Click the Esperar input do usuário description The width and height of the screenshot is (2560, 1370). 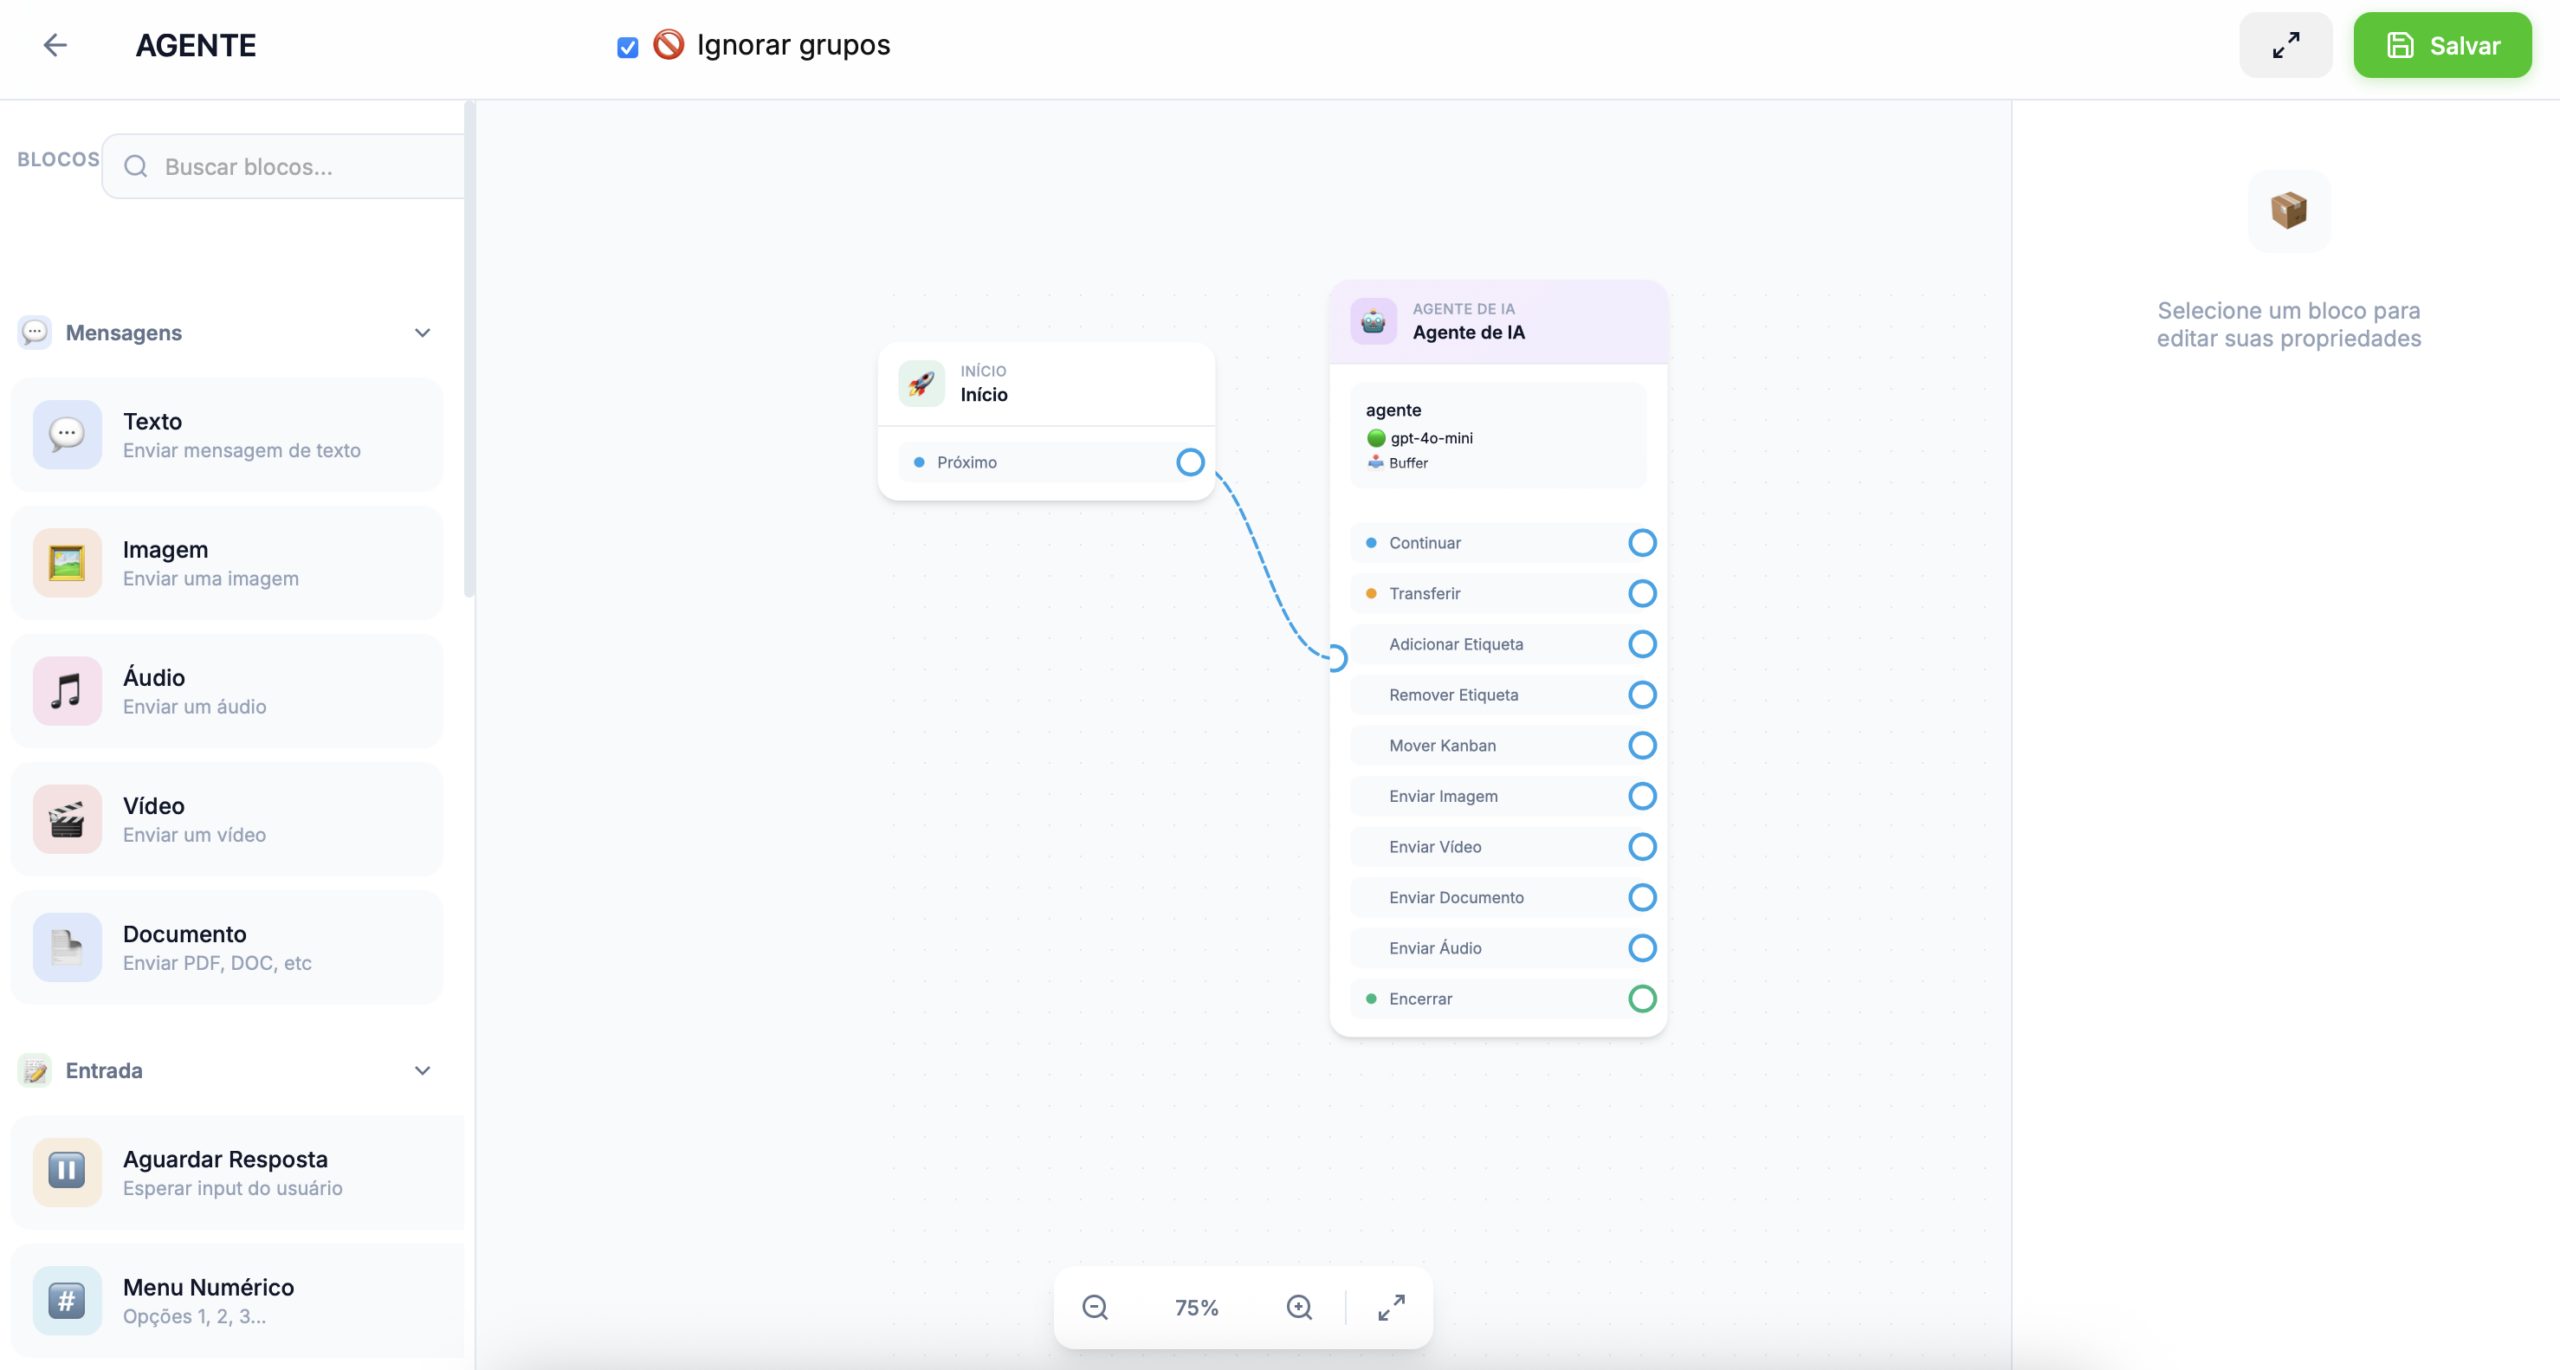coord(233,1188)
